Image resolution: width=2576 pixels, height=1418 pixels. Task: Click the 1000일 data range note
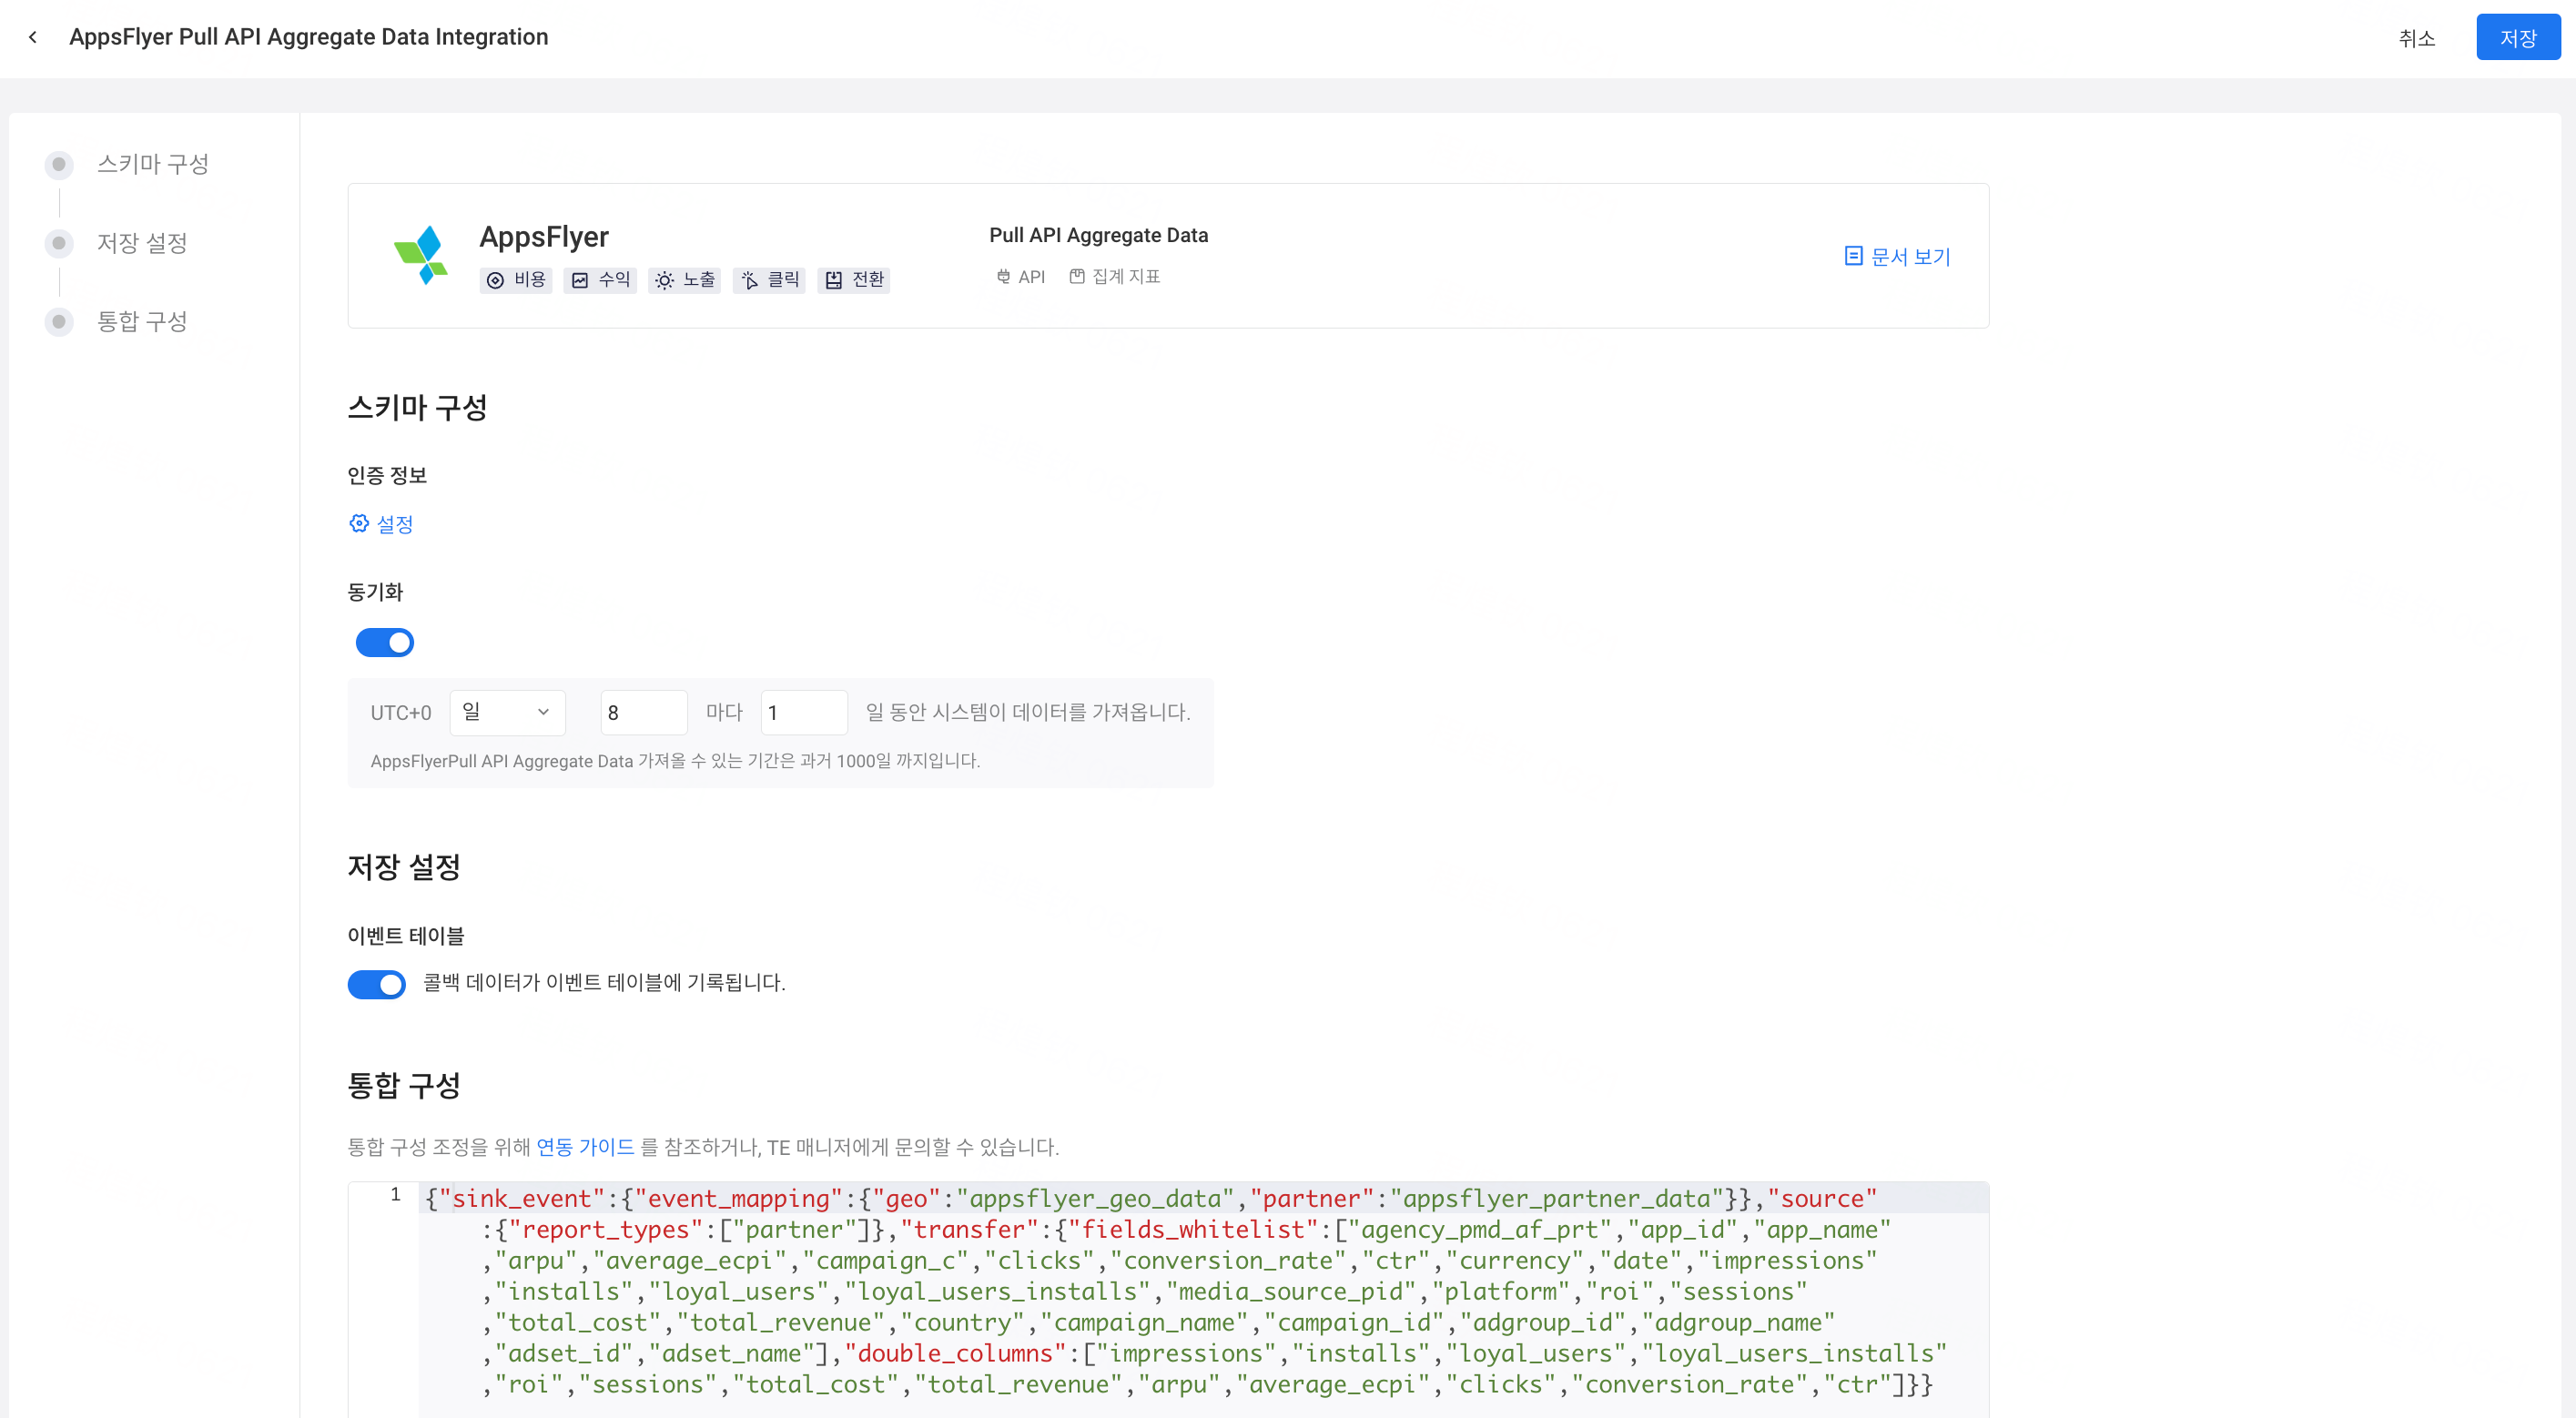coord(675,761)
